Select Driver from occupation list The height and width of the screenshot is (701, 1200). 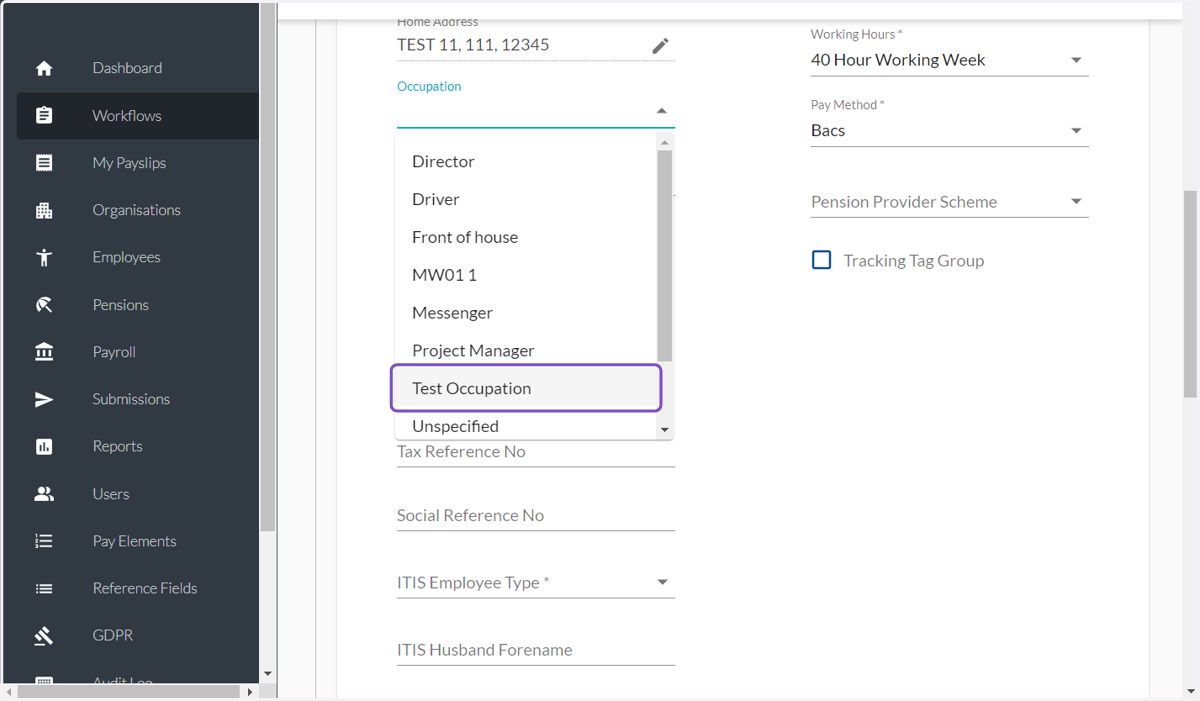point(526,199)
